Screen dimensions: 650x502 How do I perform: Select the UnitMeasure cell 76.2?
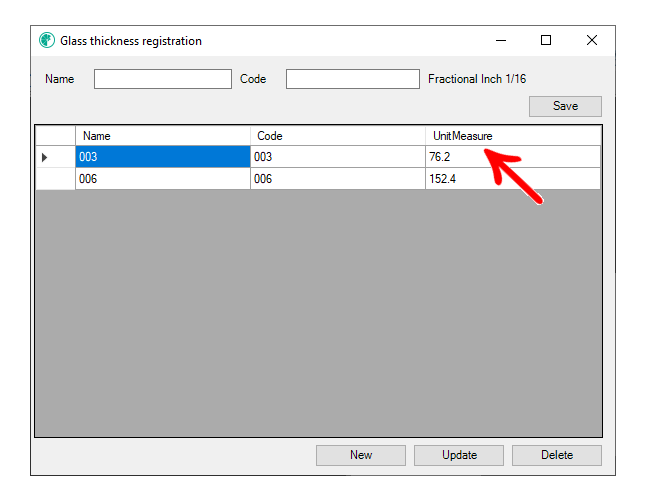coord(513,157)
